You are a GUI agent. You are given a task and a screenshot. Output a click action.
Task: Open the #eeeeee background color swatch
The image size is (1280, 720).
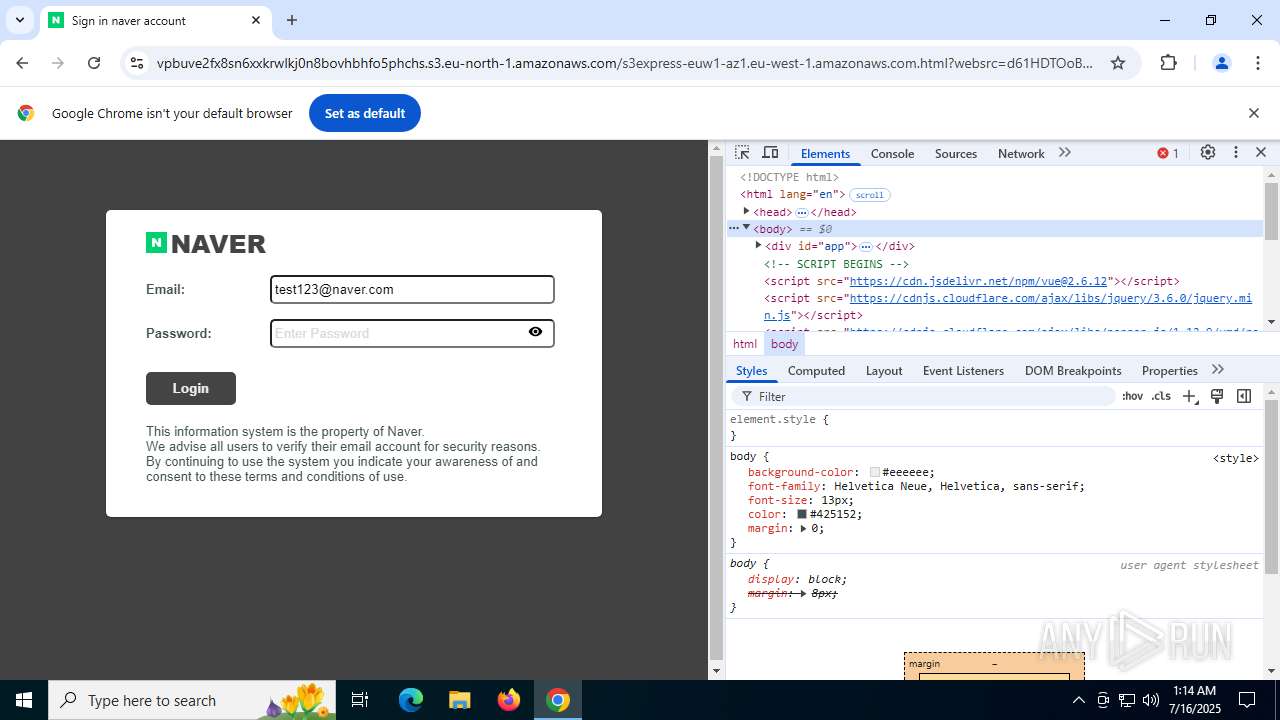(875, 472)
